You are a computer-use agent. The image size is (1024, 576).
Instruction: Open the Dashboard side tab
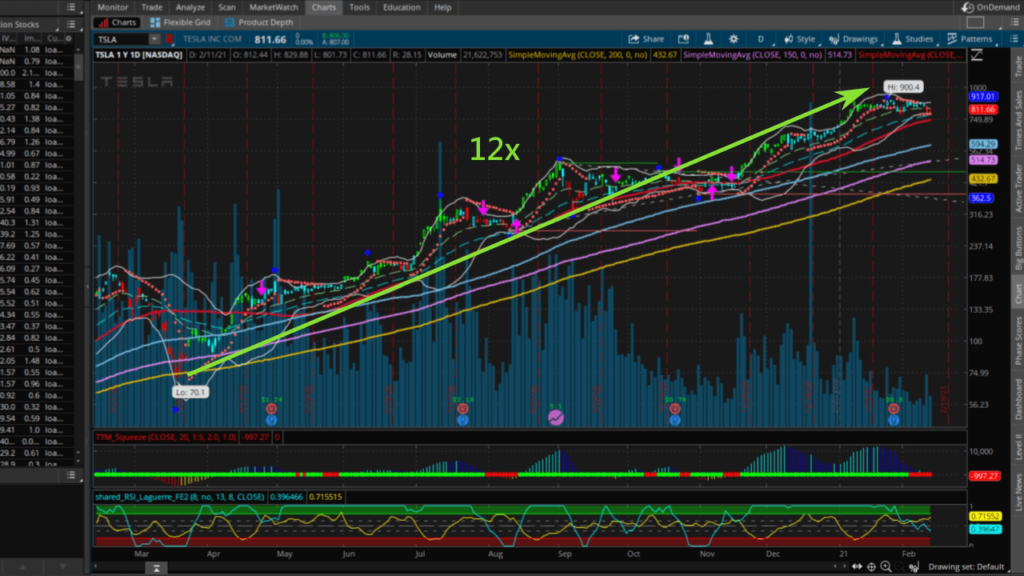point(1017,399)
